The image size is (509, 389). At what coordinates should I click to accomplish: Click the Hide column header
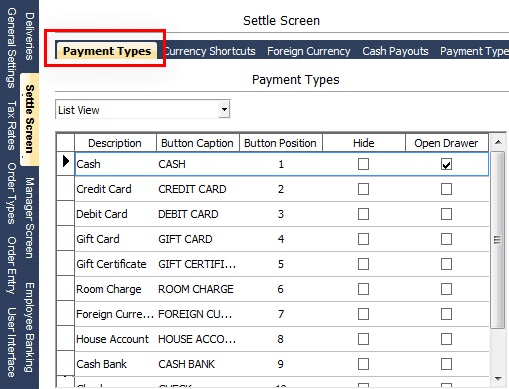tap(364, 143)
